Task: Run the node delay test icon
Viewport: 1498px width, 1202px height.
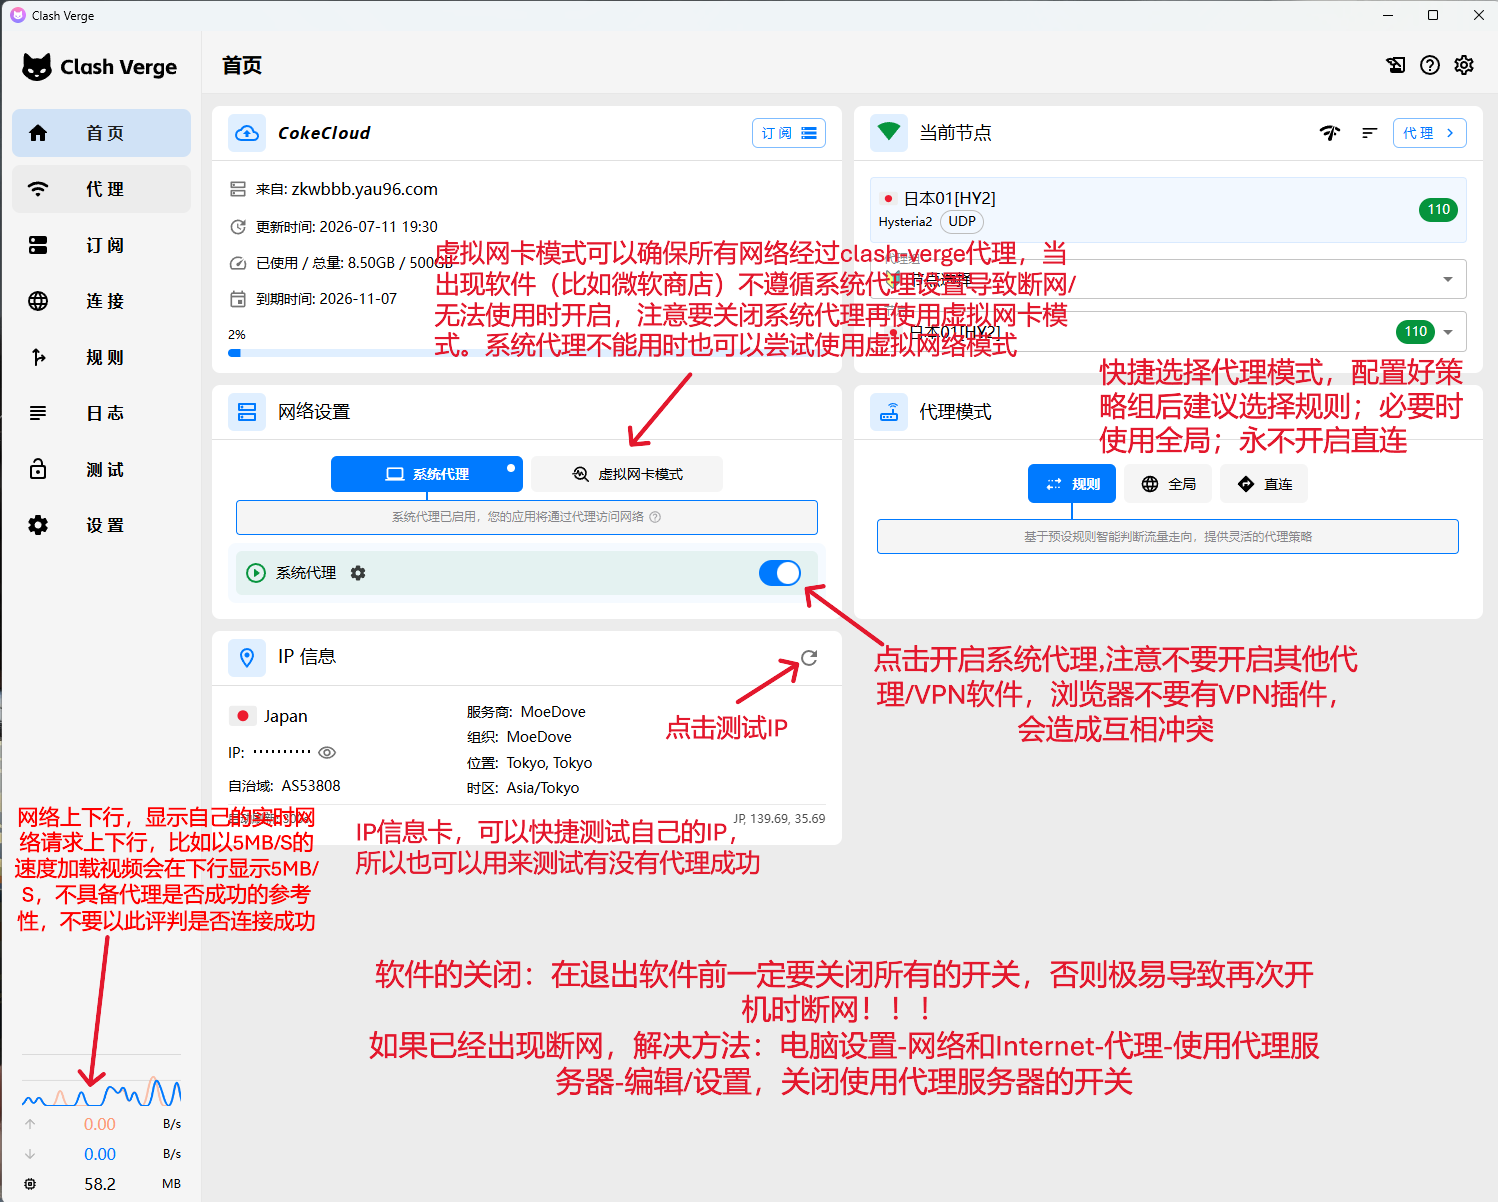Action: coord(1330,133)
